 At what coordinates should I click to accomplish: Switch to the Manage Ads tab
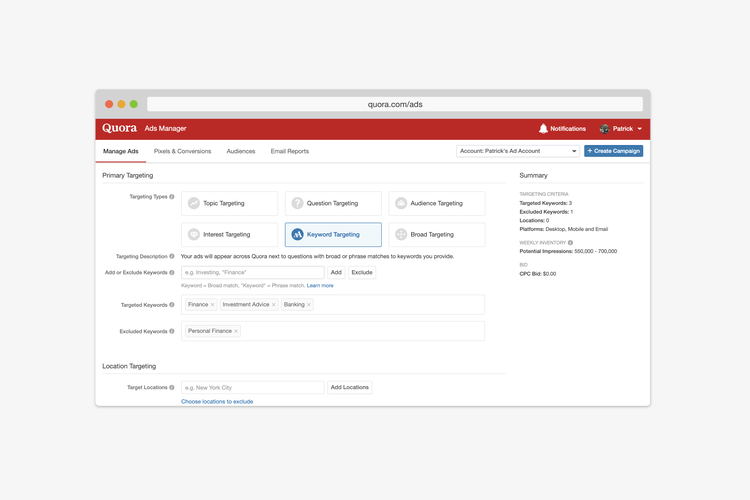tap(121, 151)
